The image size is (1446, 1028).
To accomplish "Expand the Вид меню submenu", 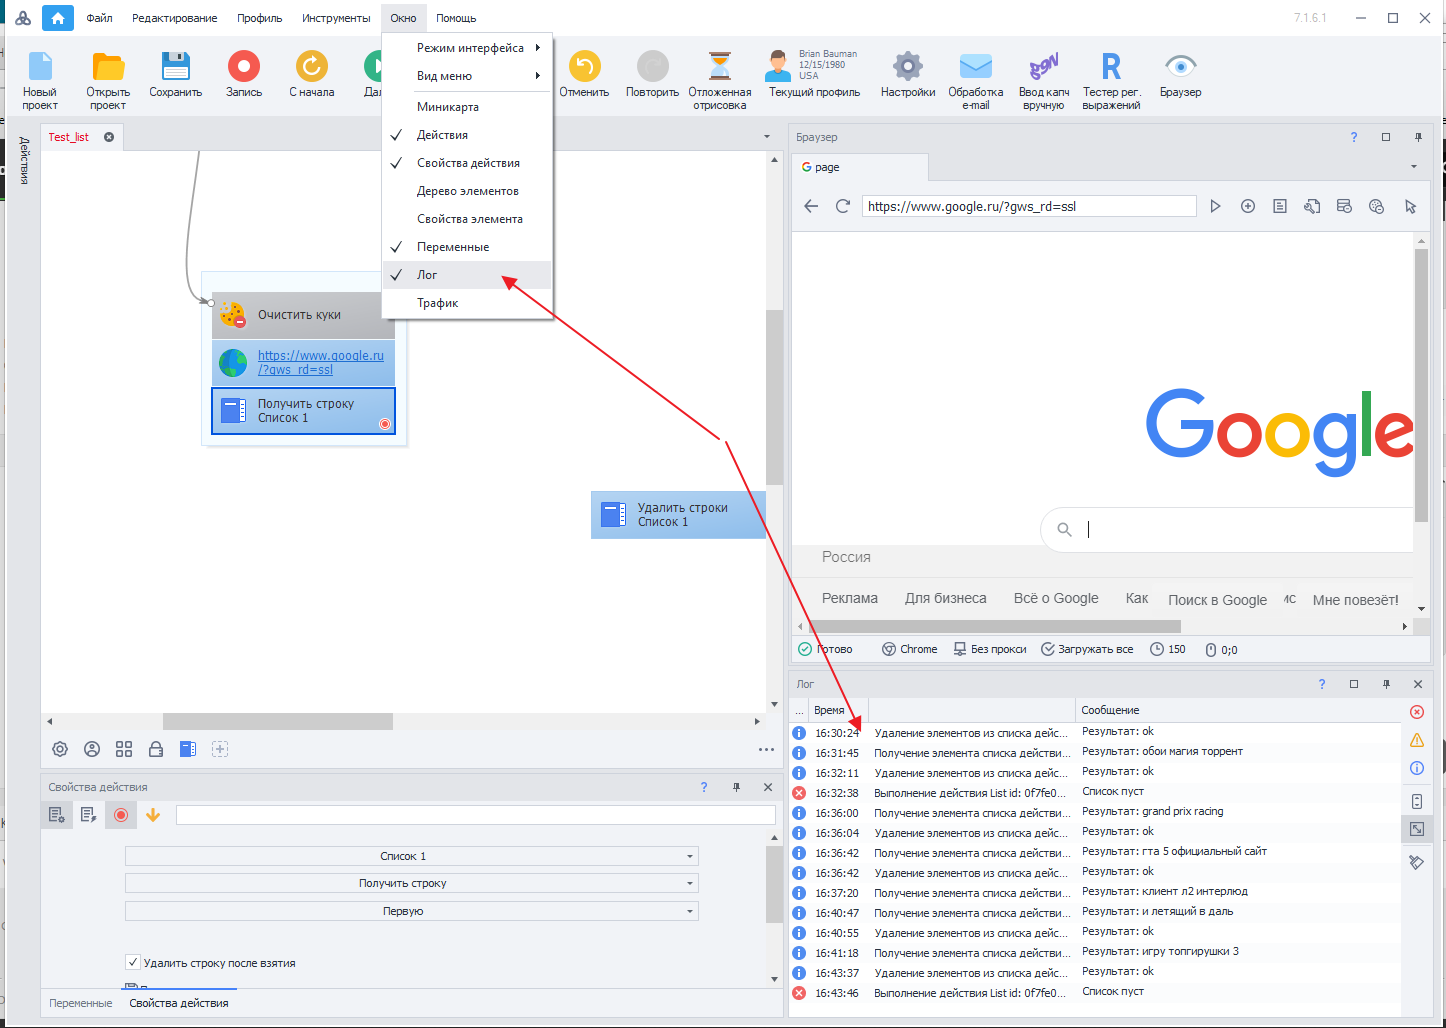I will [467, 76].
